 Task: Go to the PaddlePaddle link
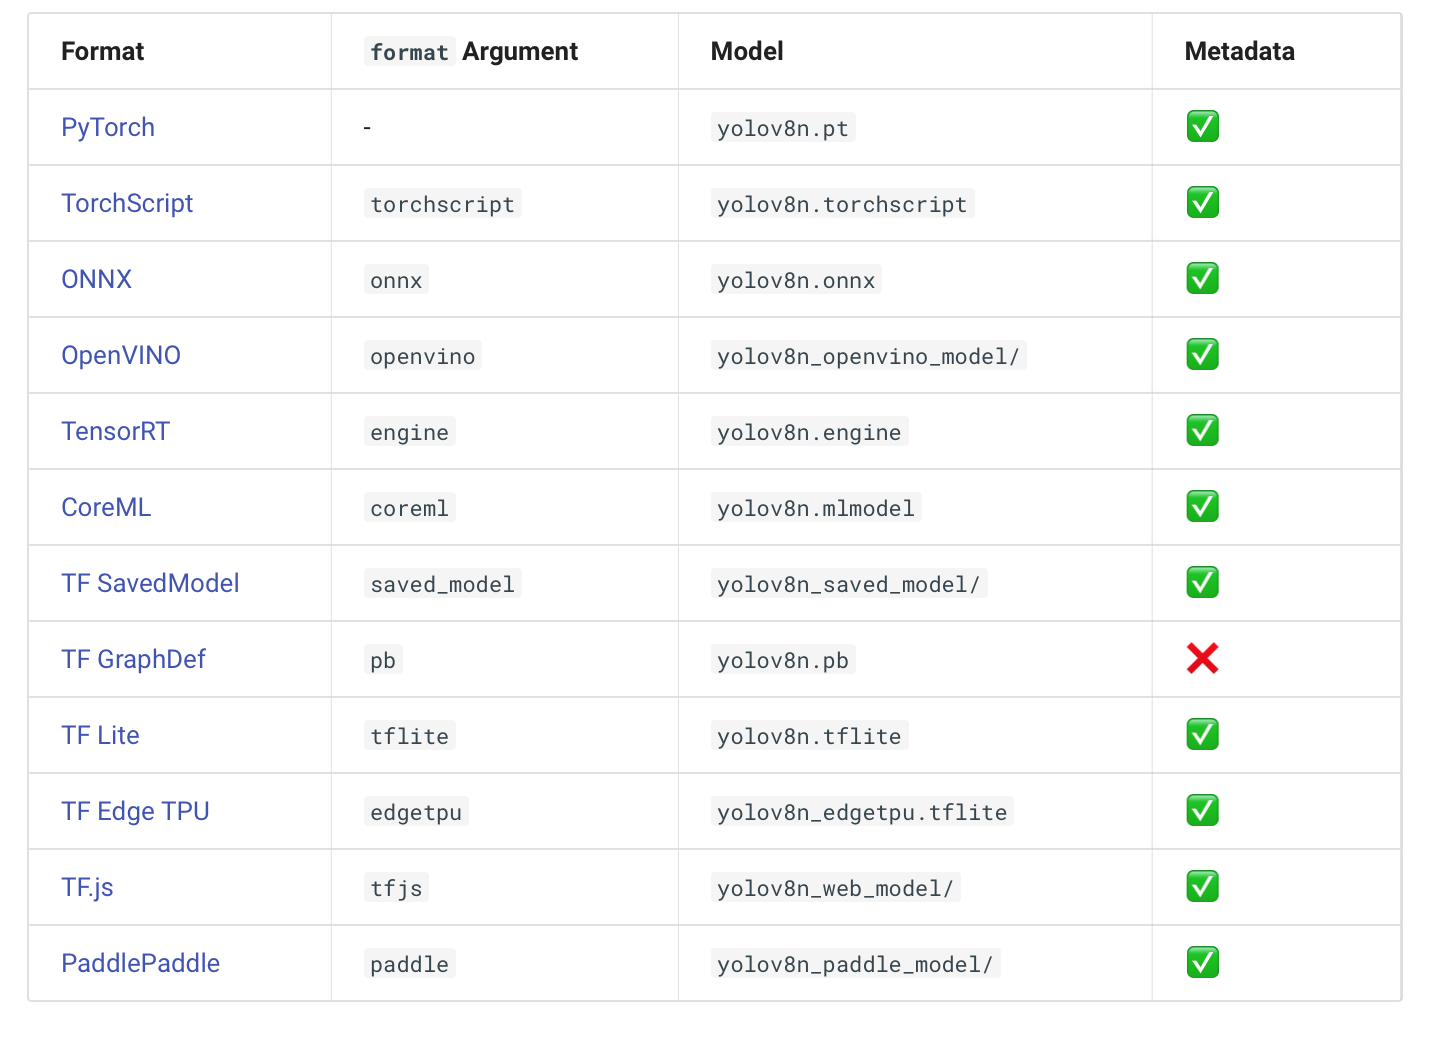pyautogui.click(x=140, y=963)
